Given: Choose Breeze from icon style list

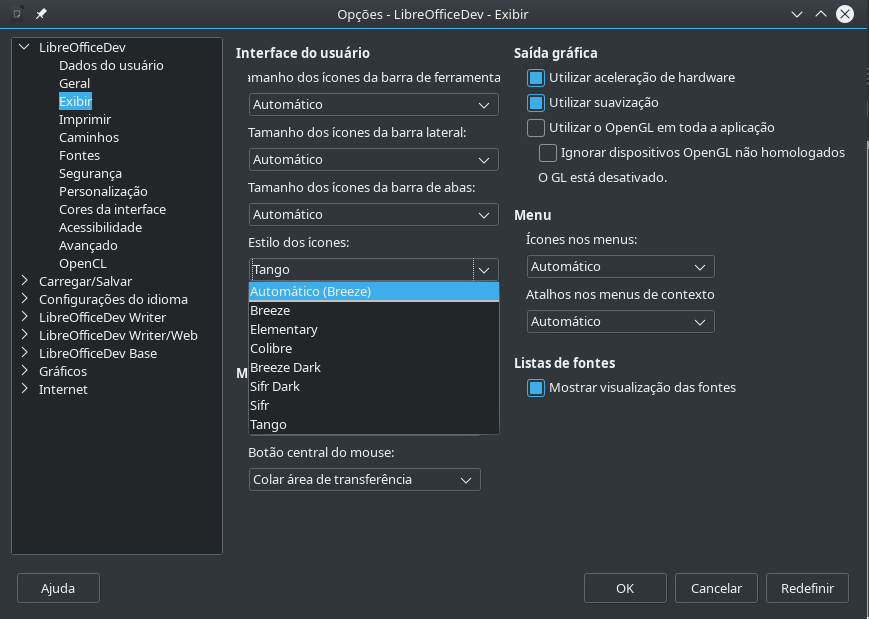Looking at the screenshot, I should [x=374, y=310].
